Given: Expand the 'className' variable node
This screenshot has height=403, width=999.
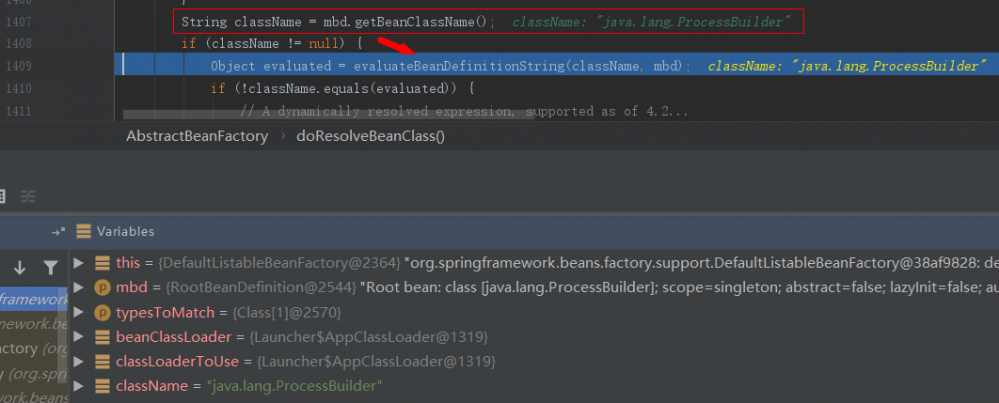Looking at the screenshot, I should click(78, 386).
